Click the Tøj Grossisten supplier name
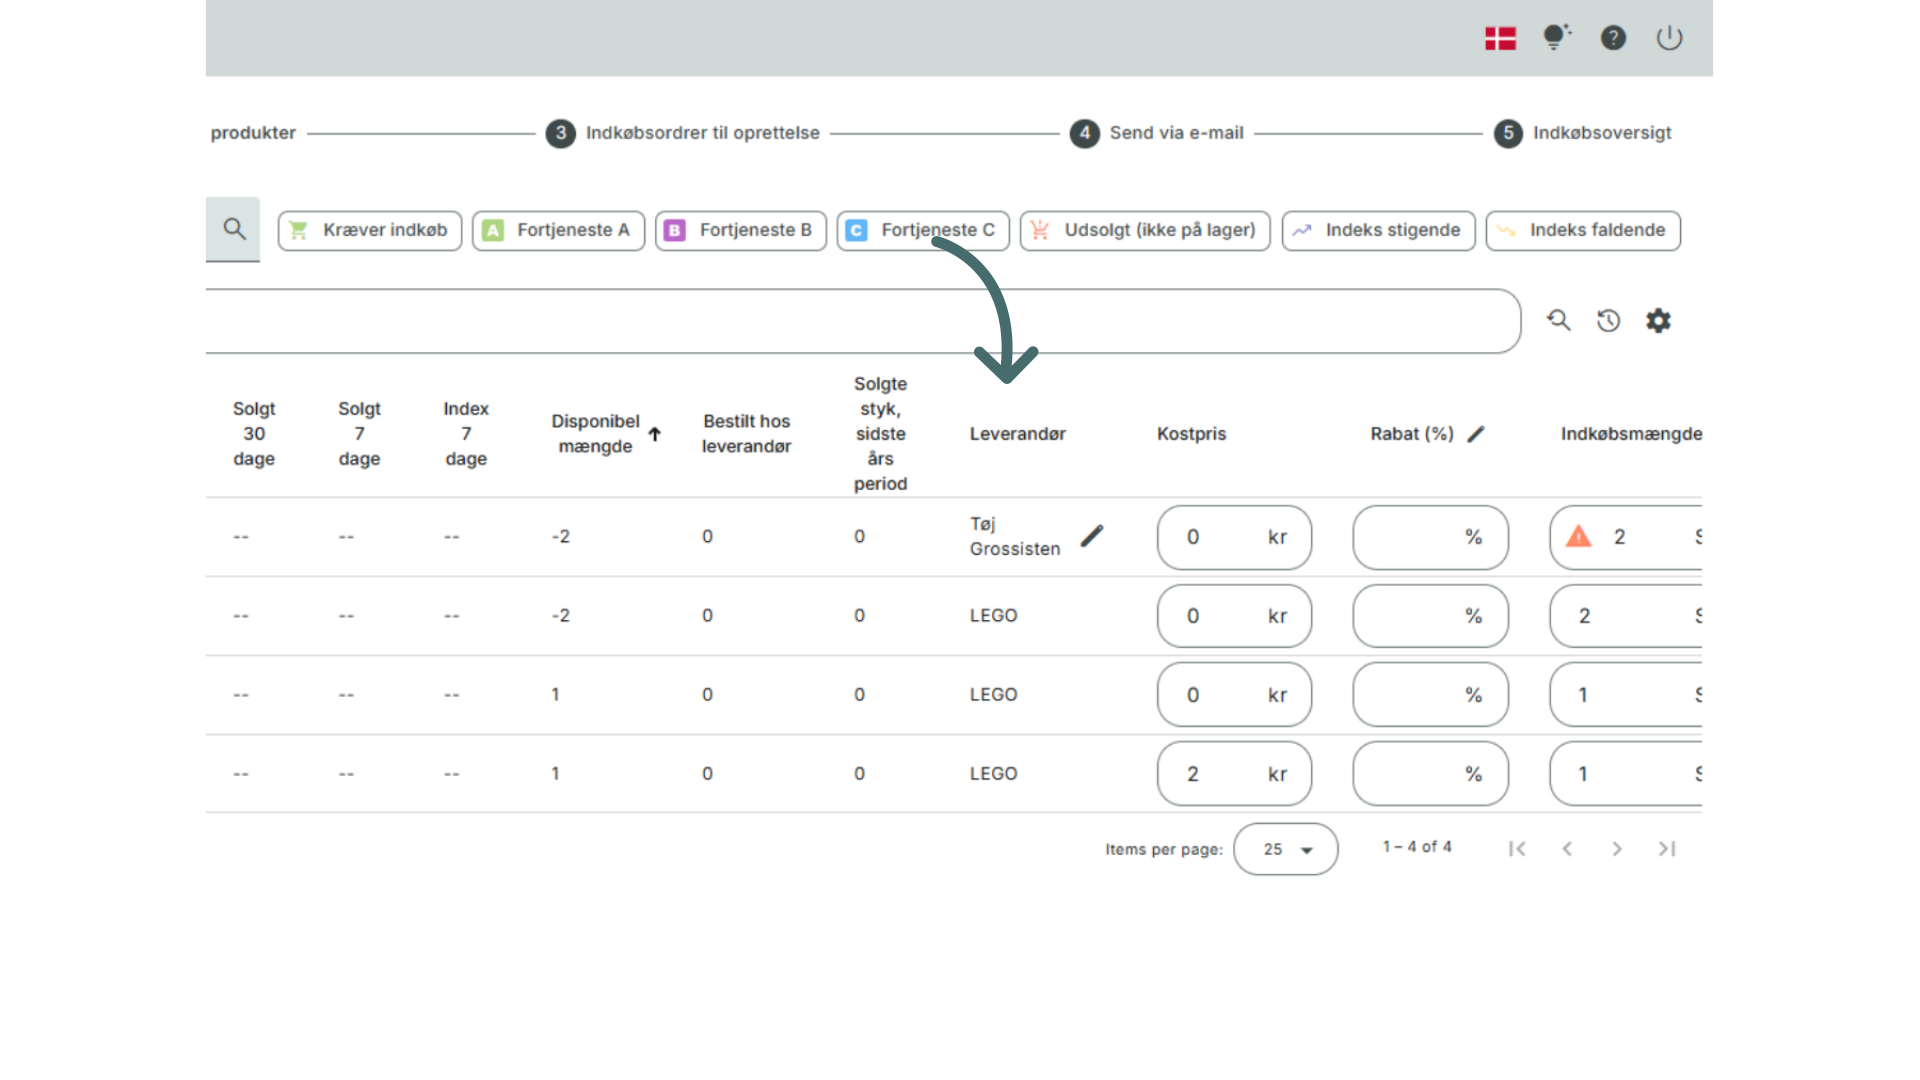 [1015, 536]
